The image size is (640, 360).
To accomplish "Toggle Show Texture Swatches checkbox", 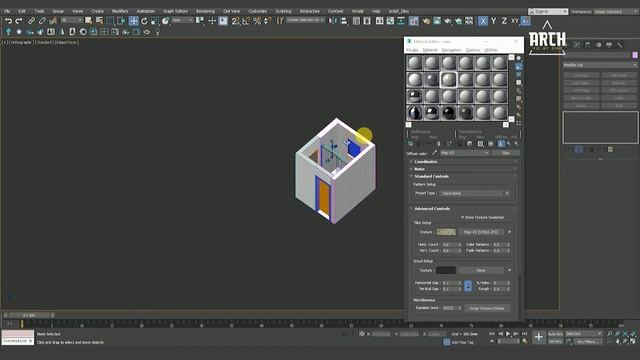I will (x=462, y=218).
